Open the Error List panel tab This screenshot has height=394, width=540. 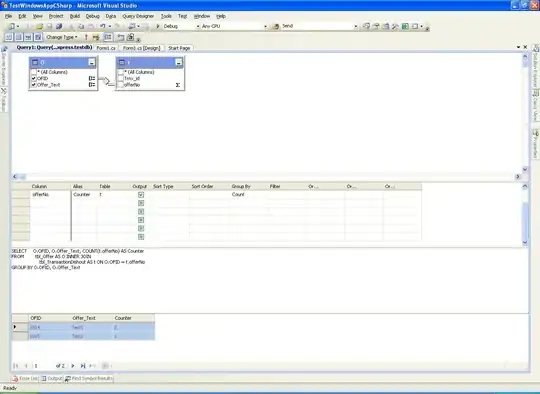25,378
